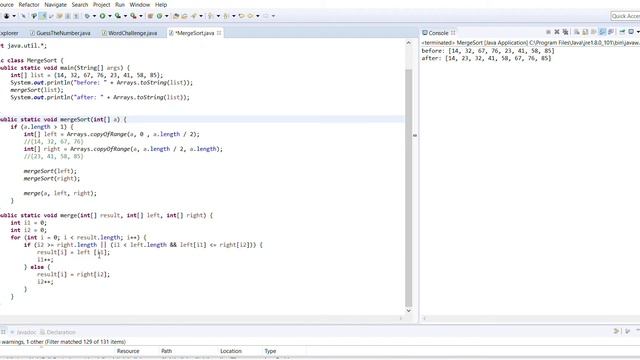The width and height of the screenshot is (640, 360).
Task: Expand the External Tools dropdown arrow
Action: [x=141, y=16]
